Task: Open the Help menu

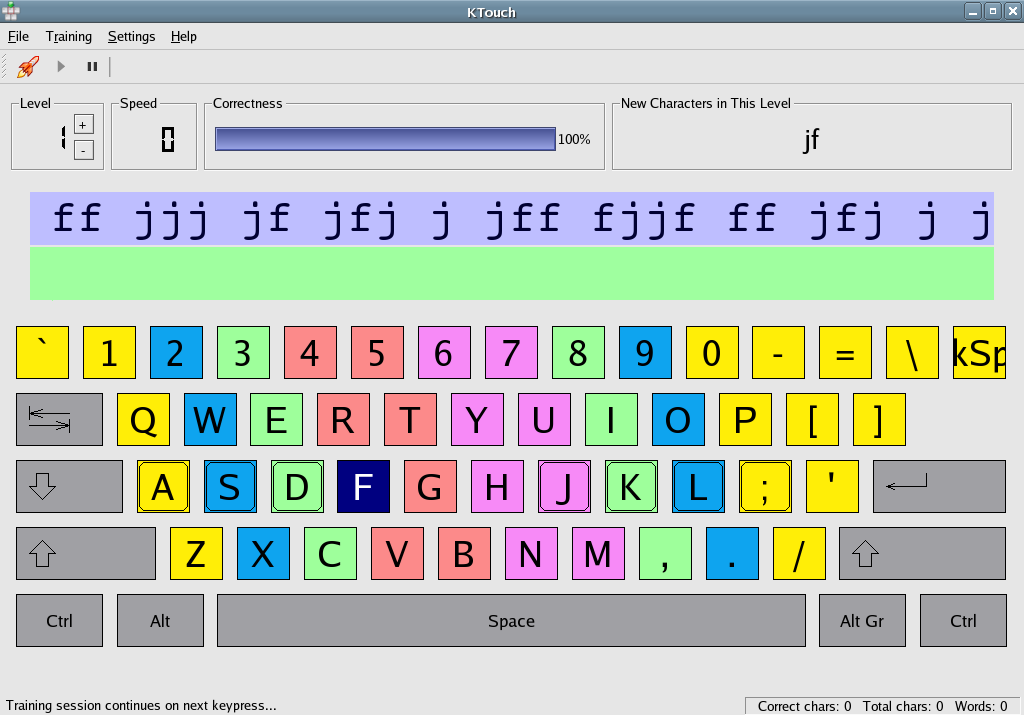Action: point(184,37)
